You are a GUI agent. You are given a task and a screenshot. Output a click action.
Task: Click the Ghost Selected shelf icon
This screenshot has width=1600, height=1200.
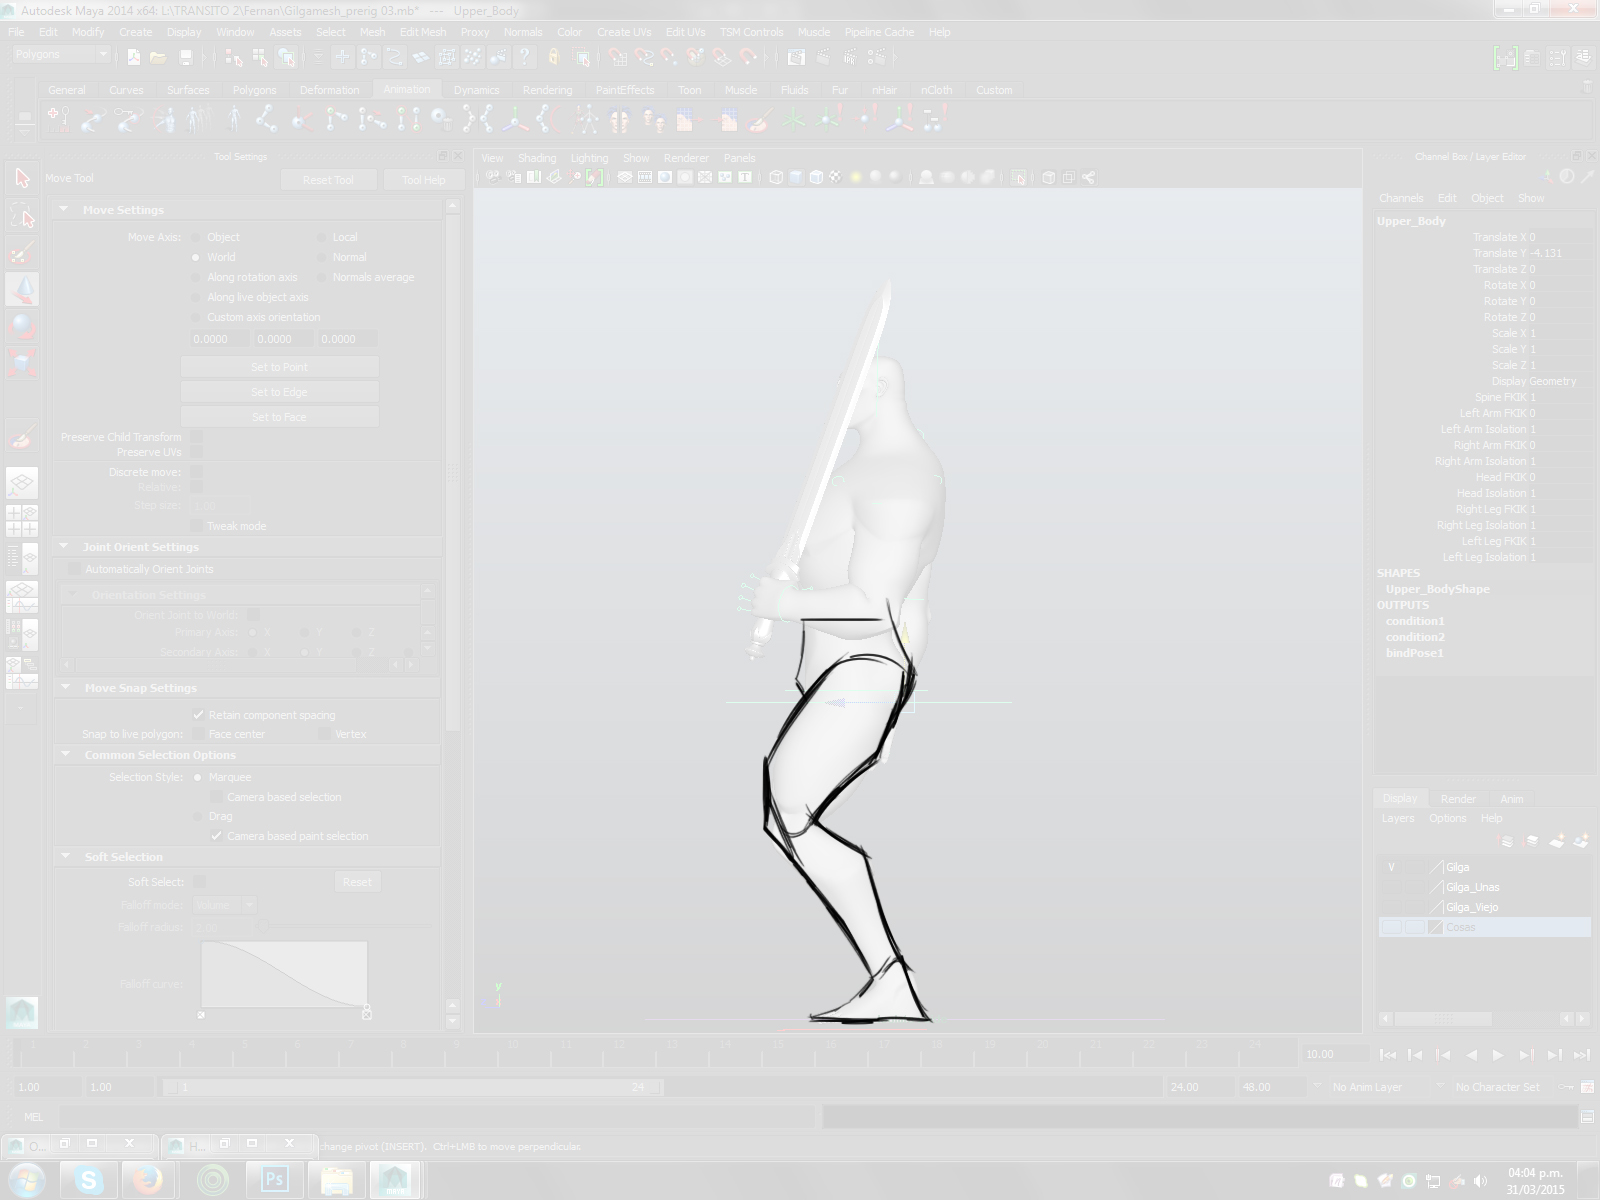pos(198,121)
